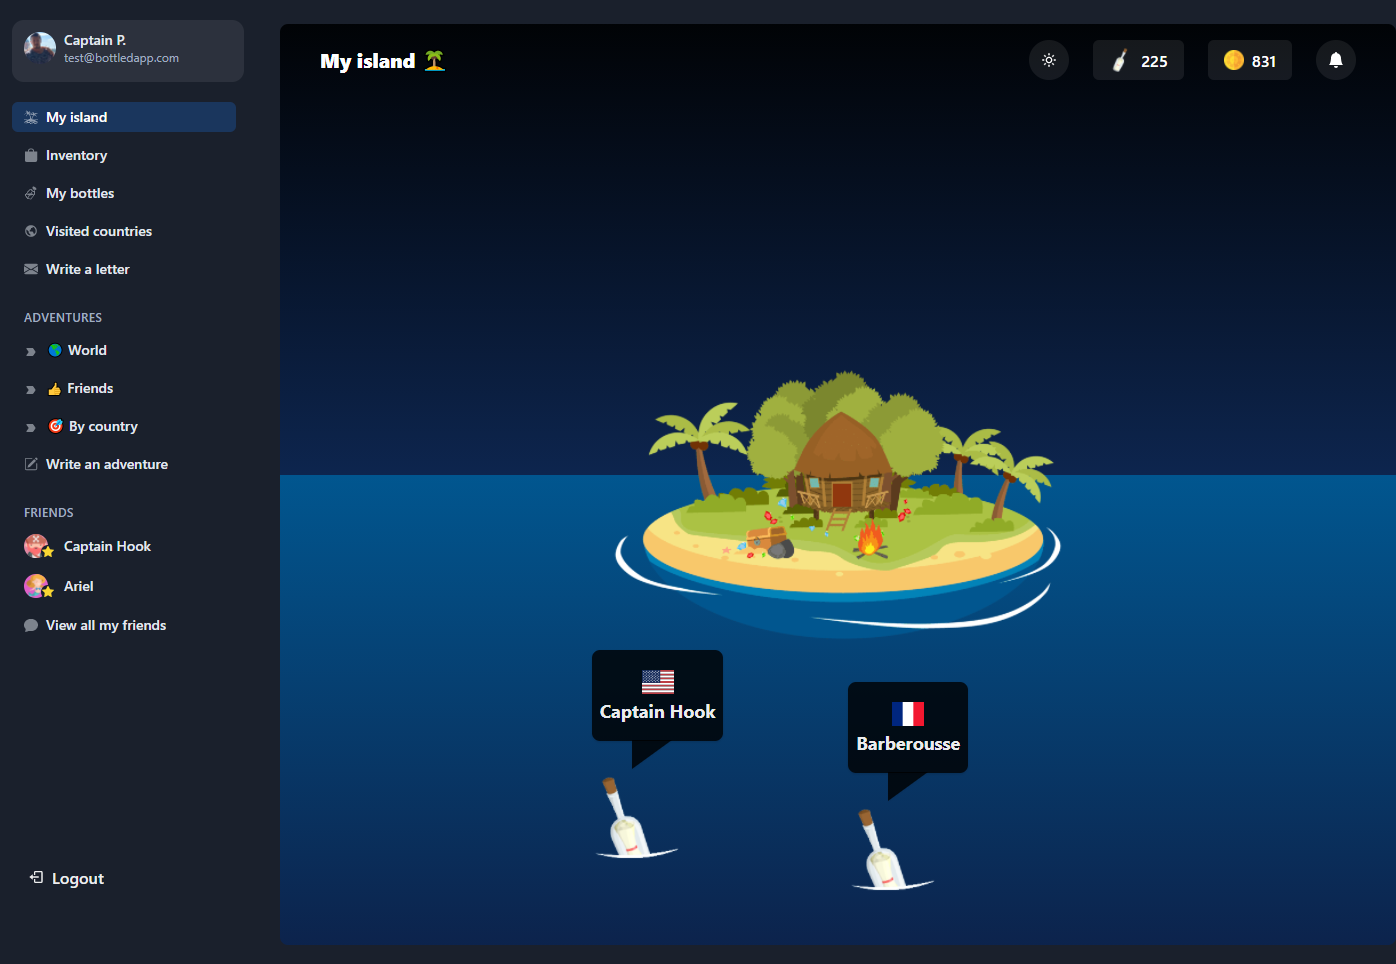This screenshot has width=1396, height=964.
Task: Click the My bottles bottle icon
Action: 31,193
